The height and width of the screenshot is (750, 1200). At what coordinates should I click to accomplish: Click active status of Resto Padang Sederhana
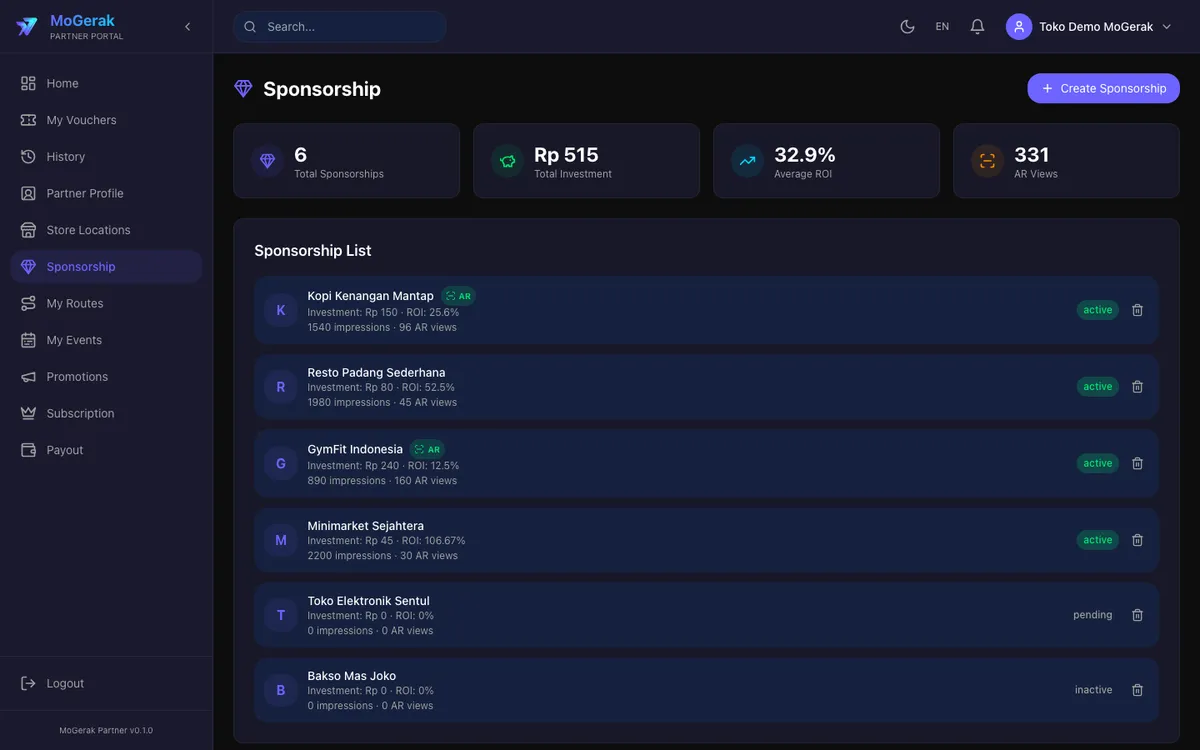click(x=1098, y=387)
